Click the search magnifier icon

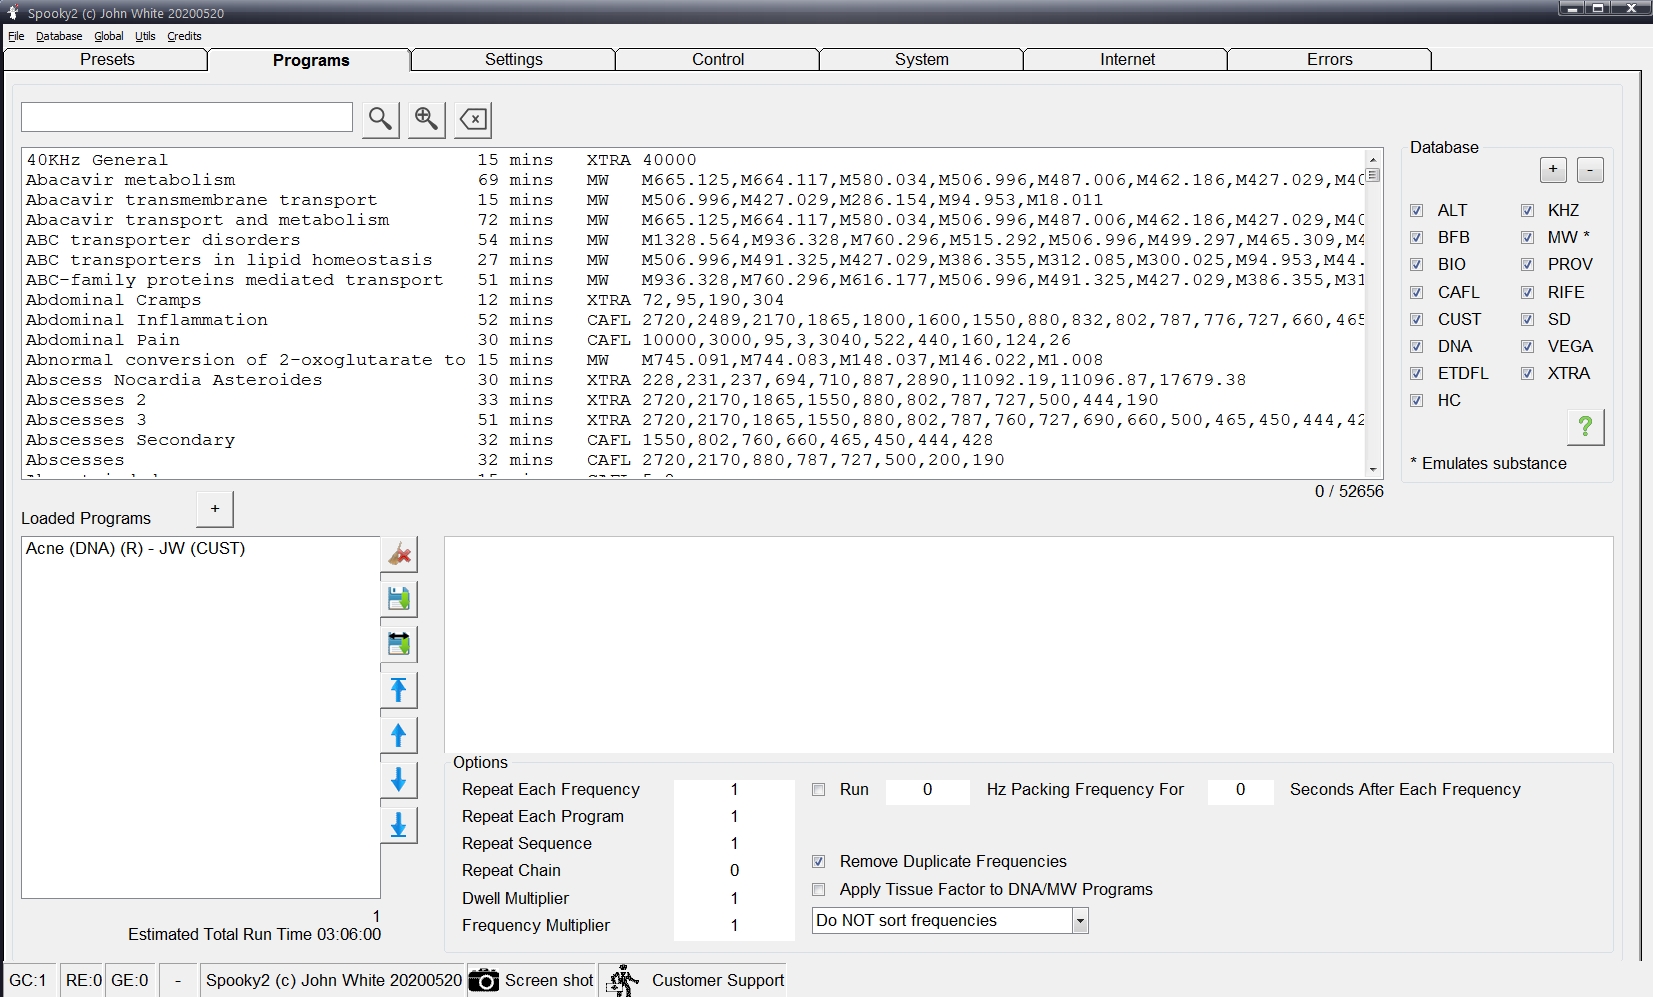click(x=380, y=119)
